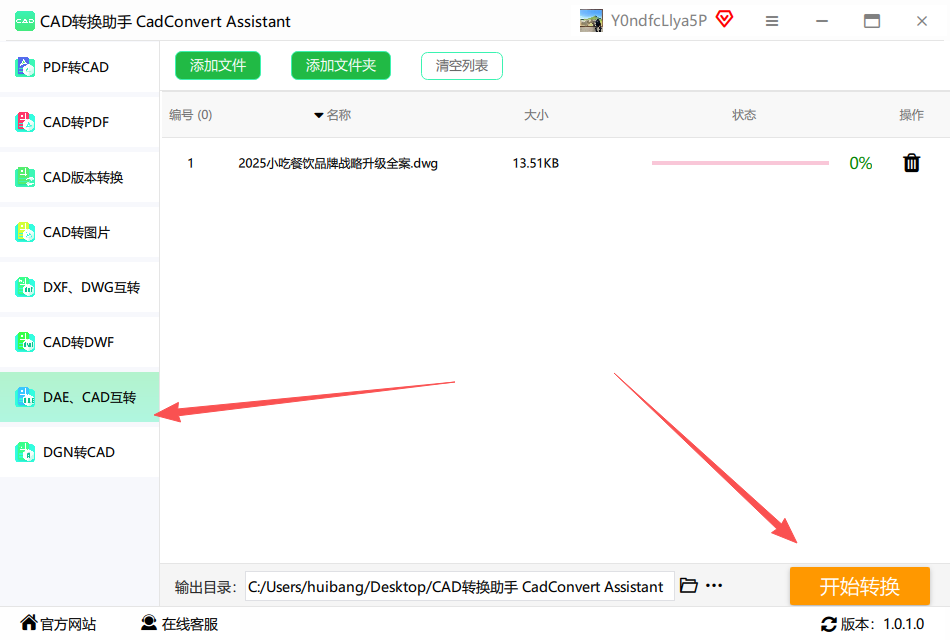Screen dimensions: 950x640
Task: Open the output folder icon
Action: pos(688,586)
